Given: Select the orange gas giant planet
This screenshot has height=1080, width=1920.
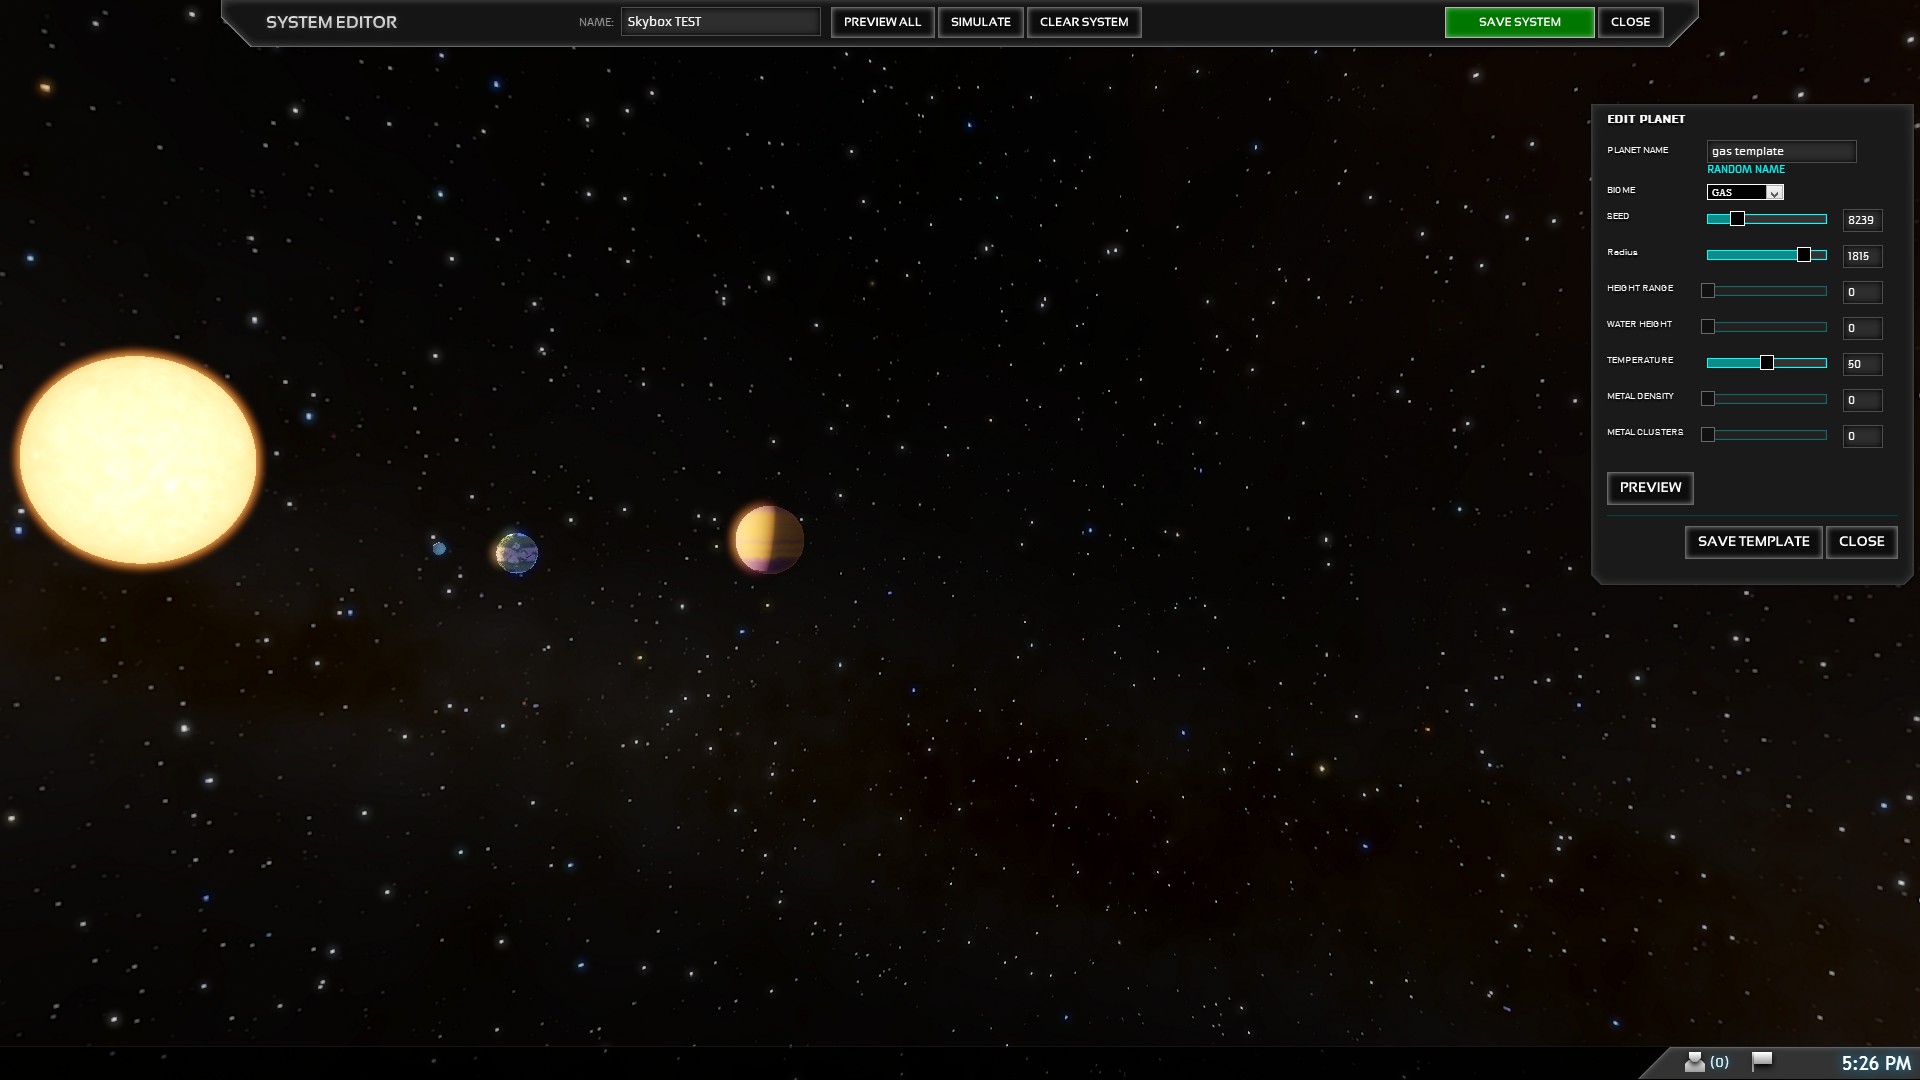Looking at the screenshot, I should [769, 540].
